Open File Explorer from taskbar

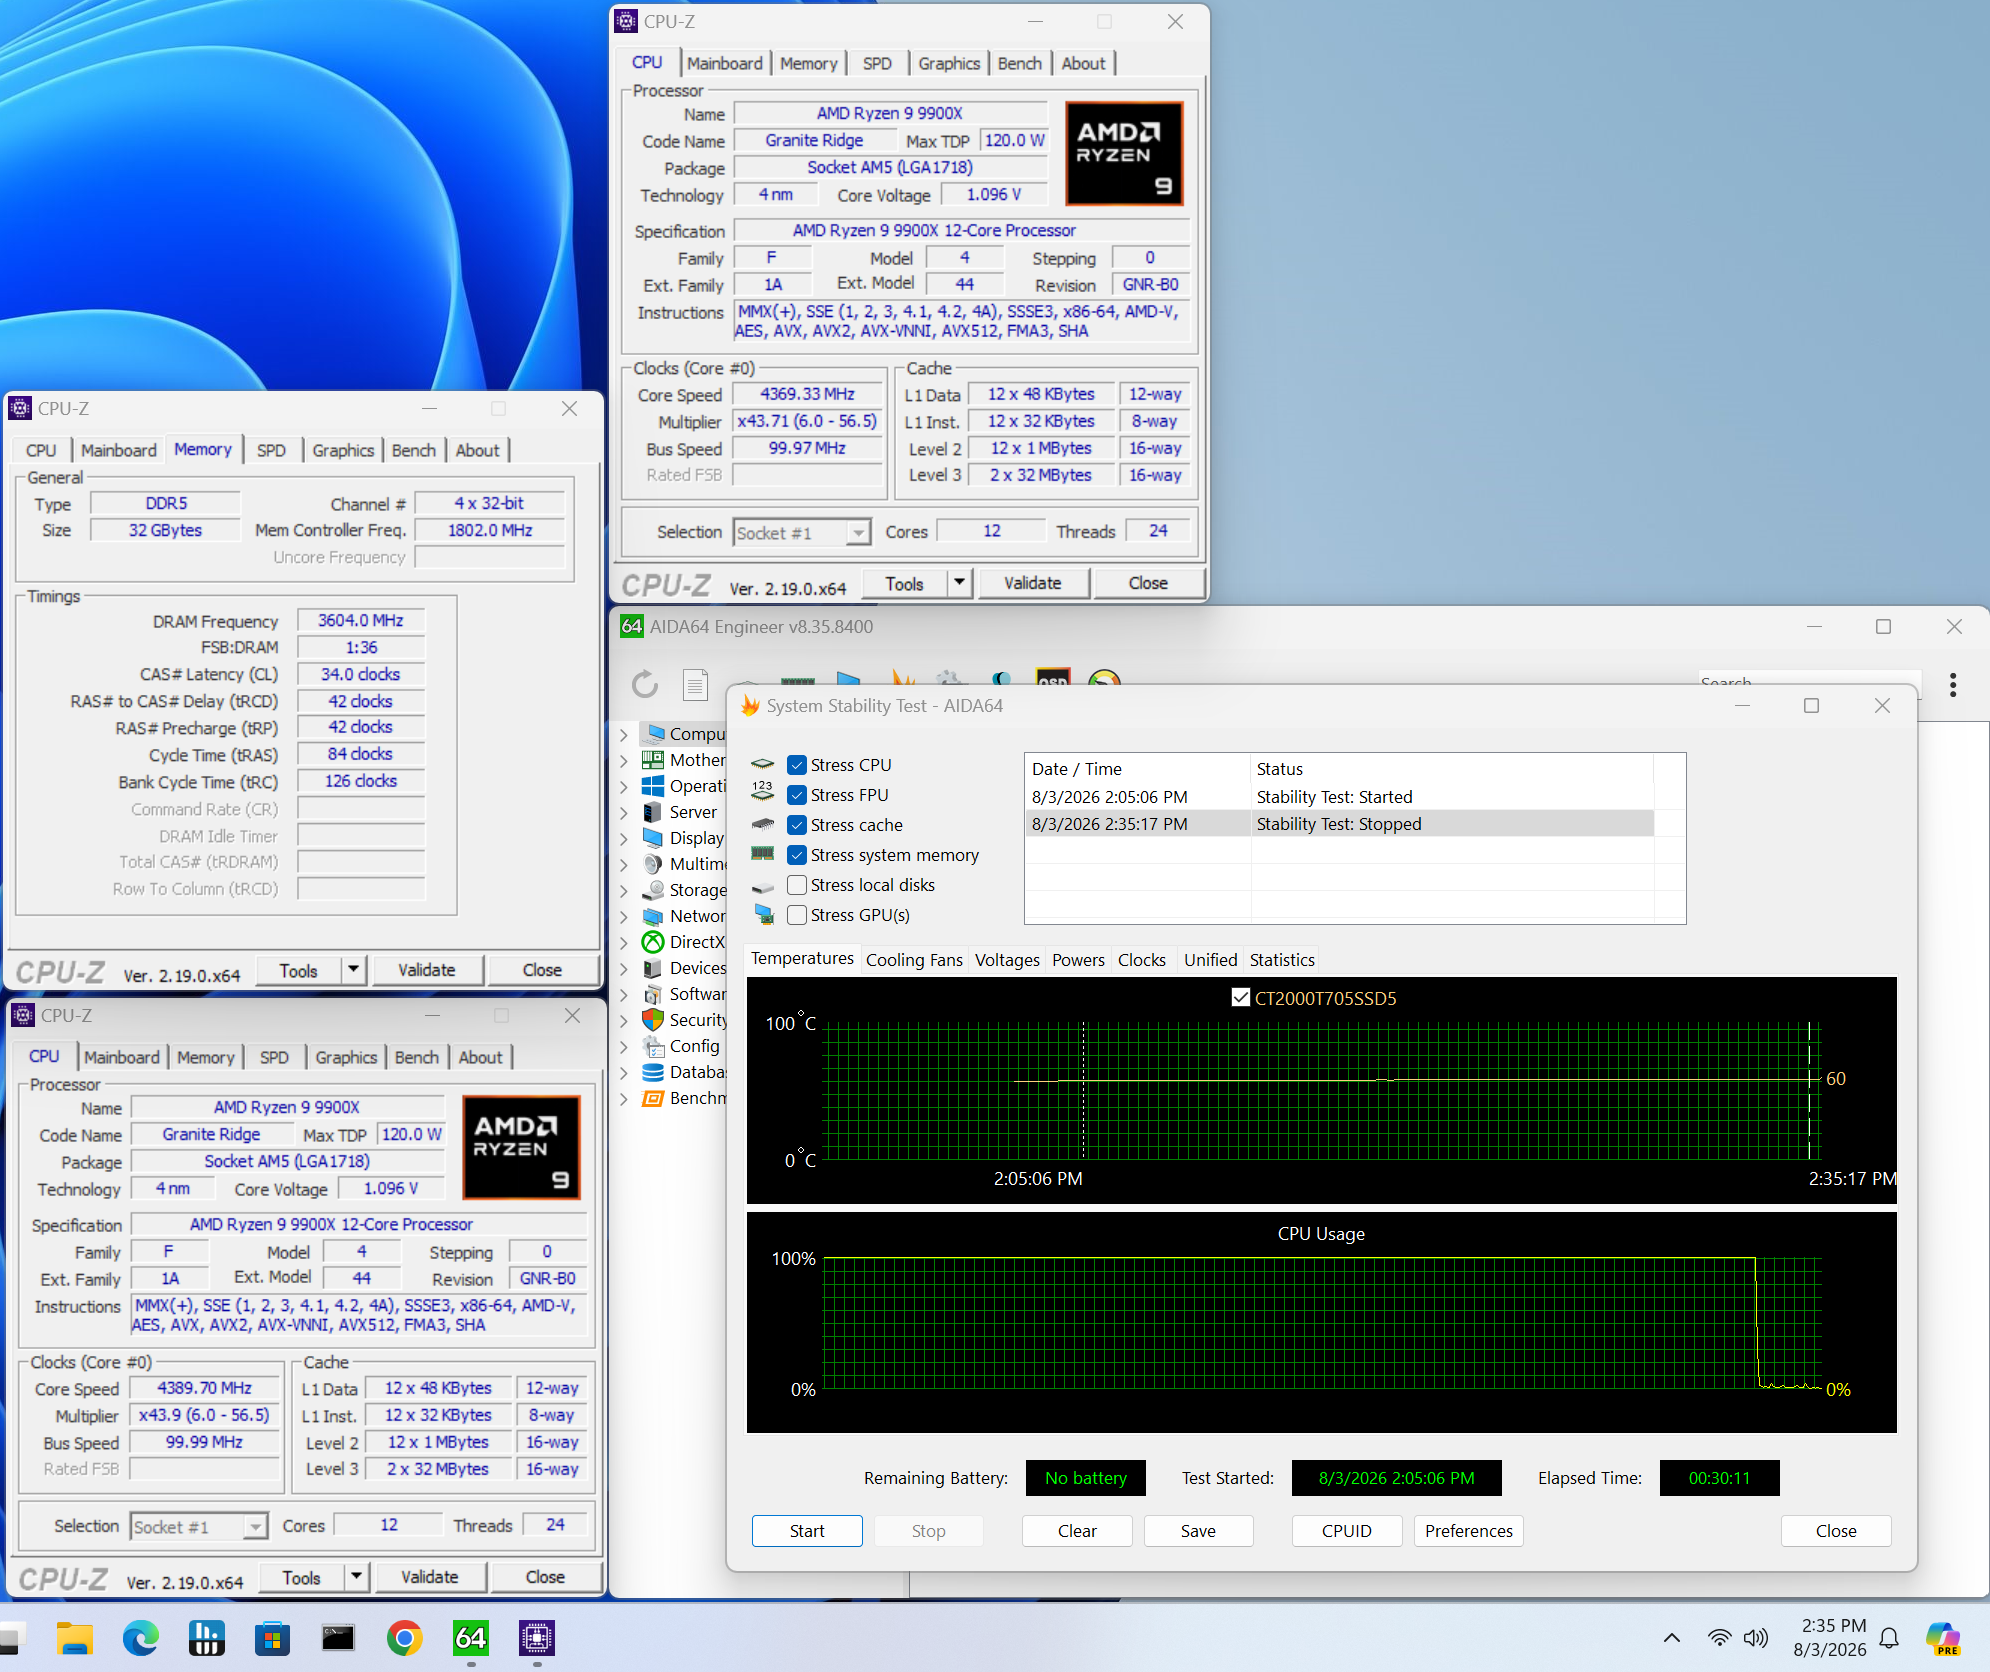tap(74, 1637)
